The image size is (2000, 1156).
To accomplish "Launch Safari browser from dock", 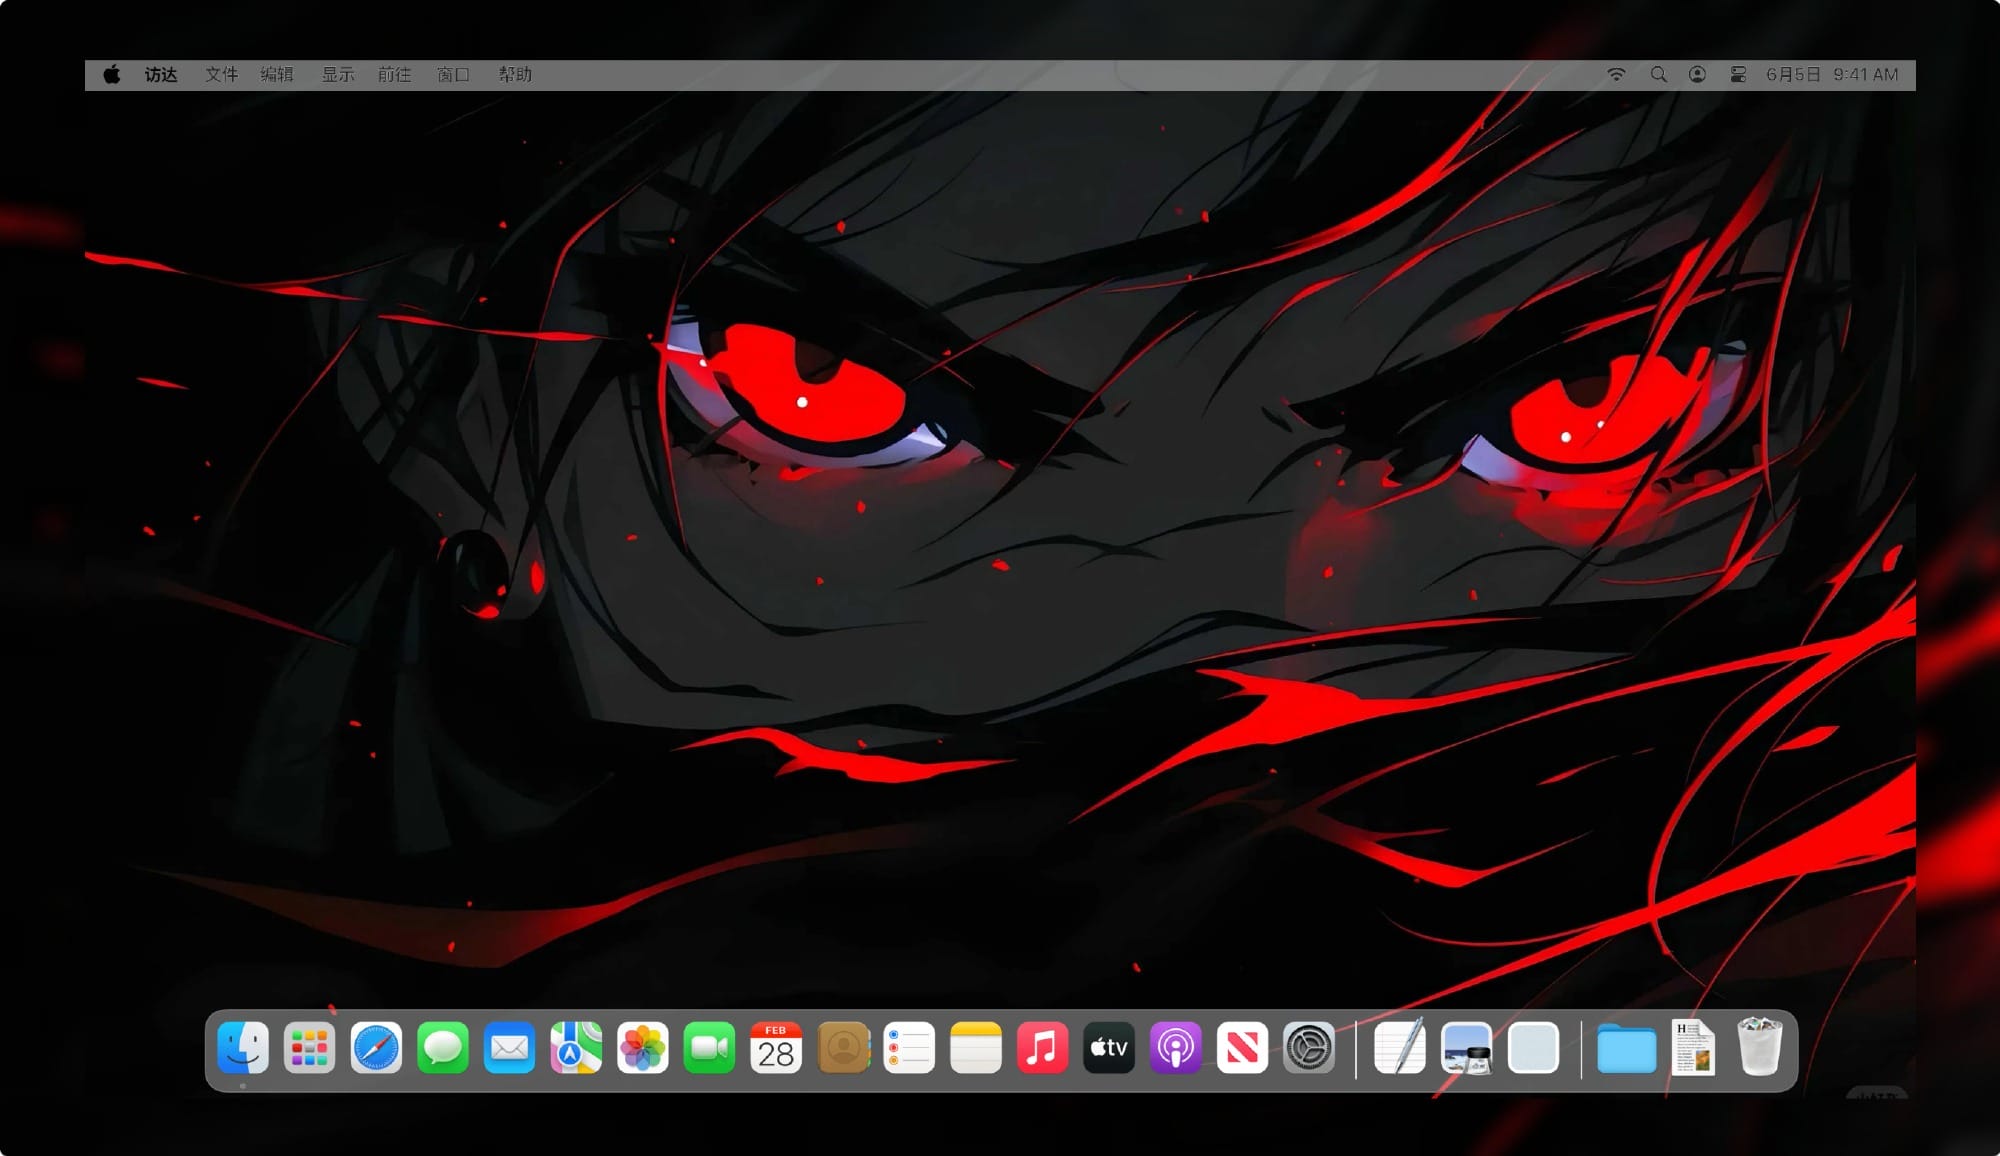I will point(376,1048).
